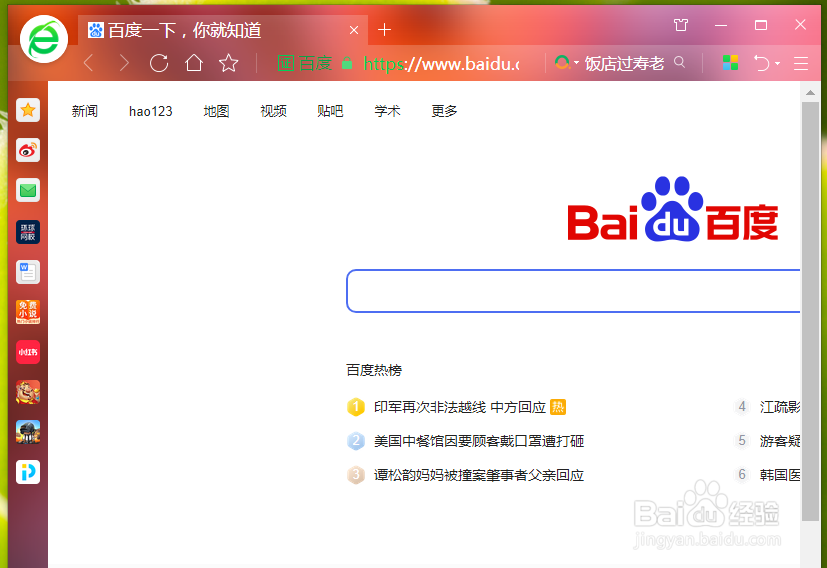Viewport: 827px width, 568px height.
Task: Open the green mail sidebar icon
Action: pyautogui.click(x=28, y=190)
